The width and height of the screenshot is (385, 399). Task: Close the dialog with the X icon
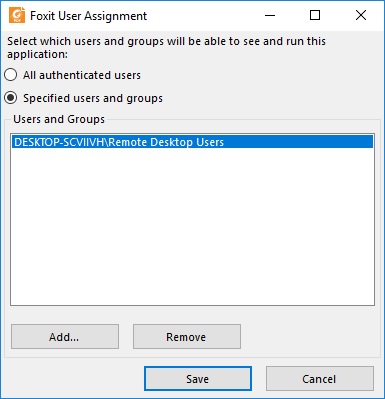361,15
